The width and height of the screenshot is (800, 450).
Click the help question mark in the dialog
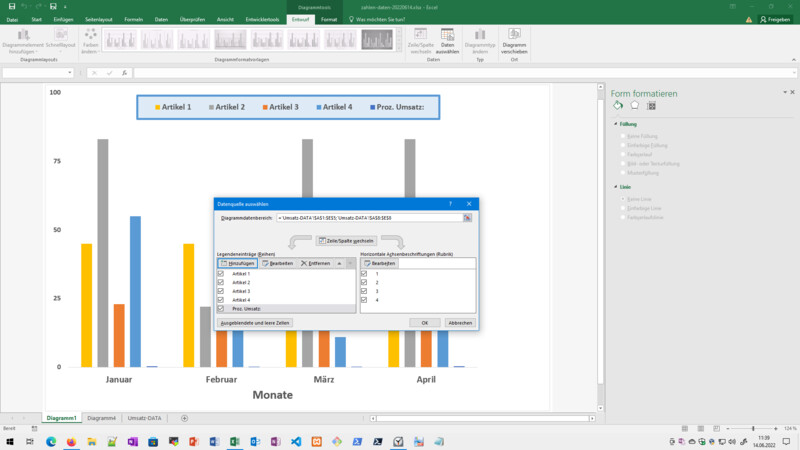450,204
